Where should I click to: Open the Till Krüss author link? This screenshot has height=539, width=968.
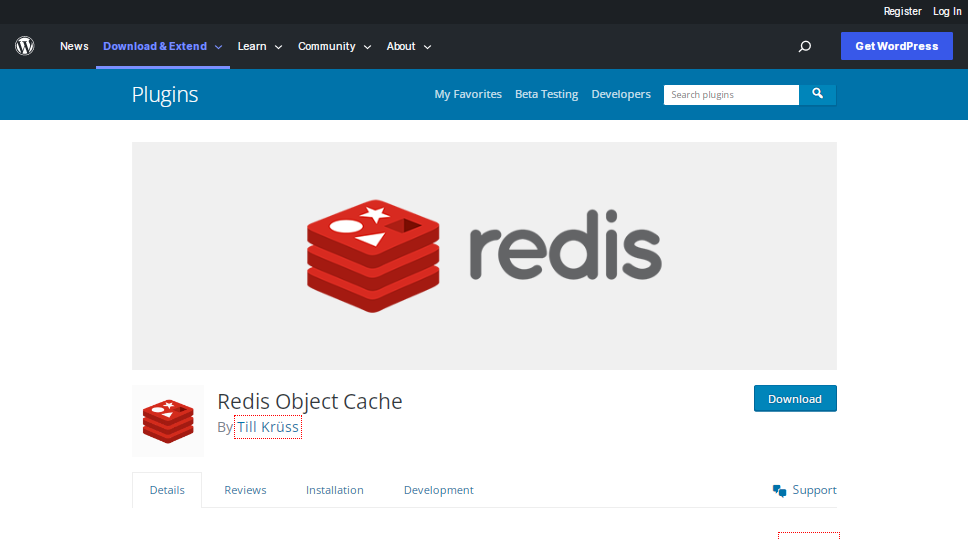point(268,427)
